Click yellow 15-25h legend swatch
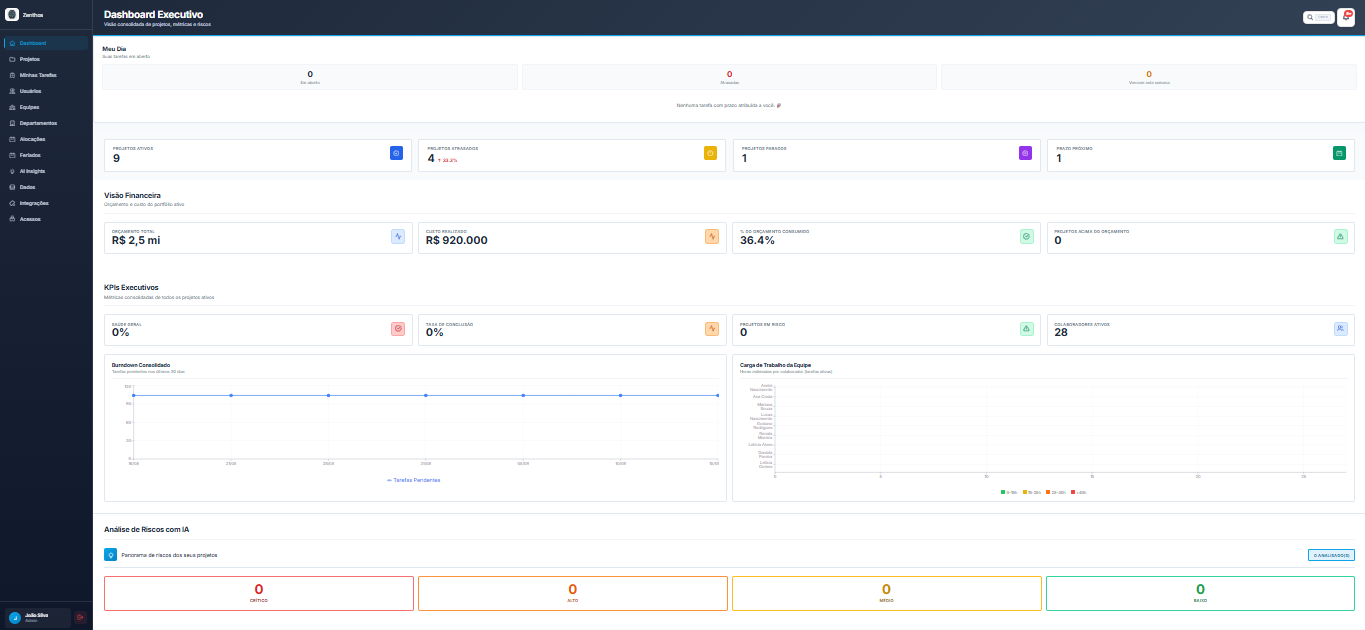Screen dimensions: 1365x630 click(1025, 492)
